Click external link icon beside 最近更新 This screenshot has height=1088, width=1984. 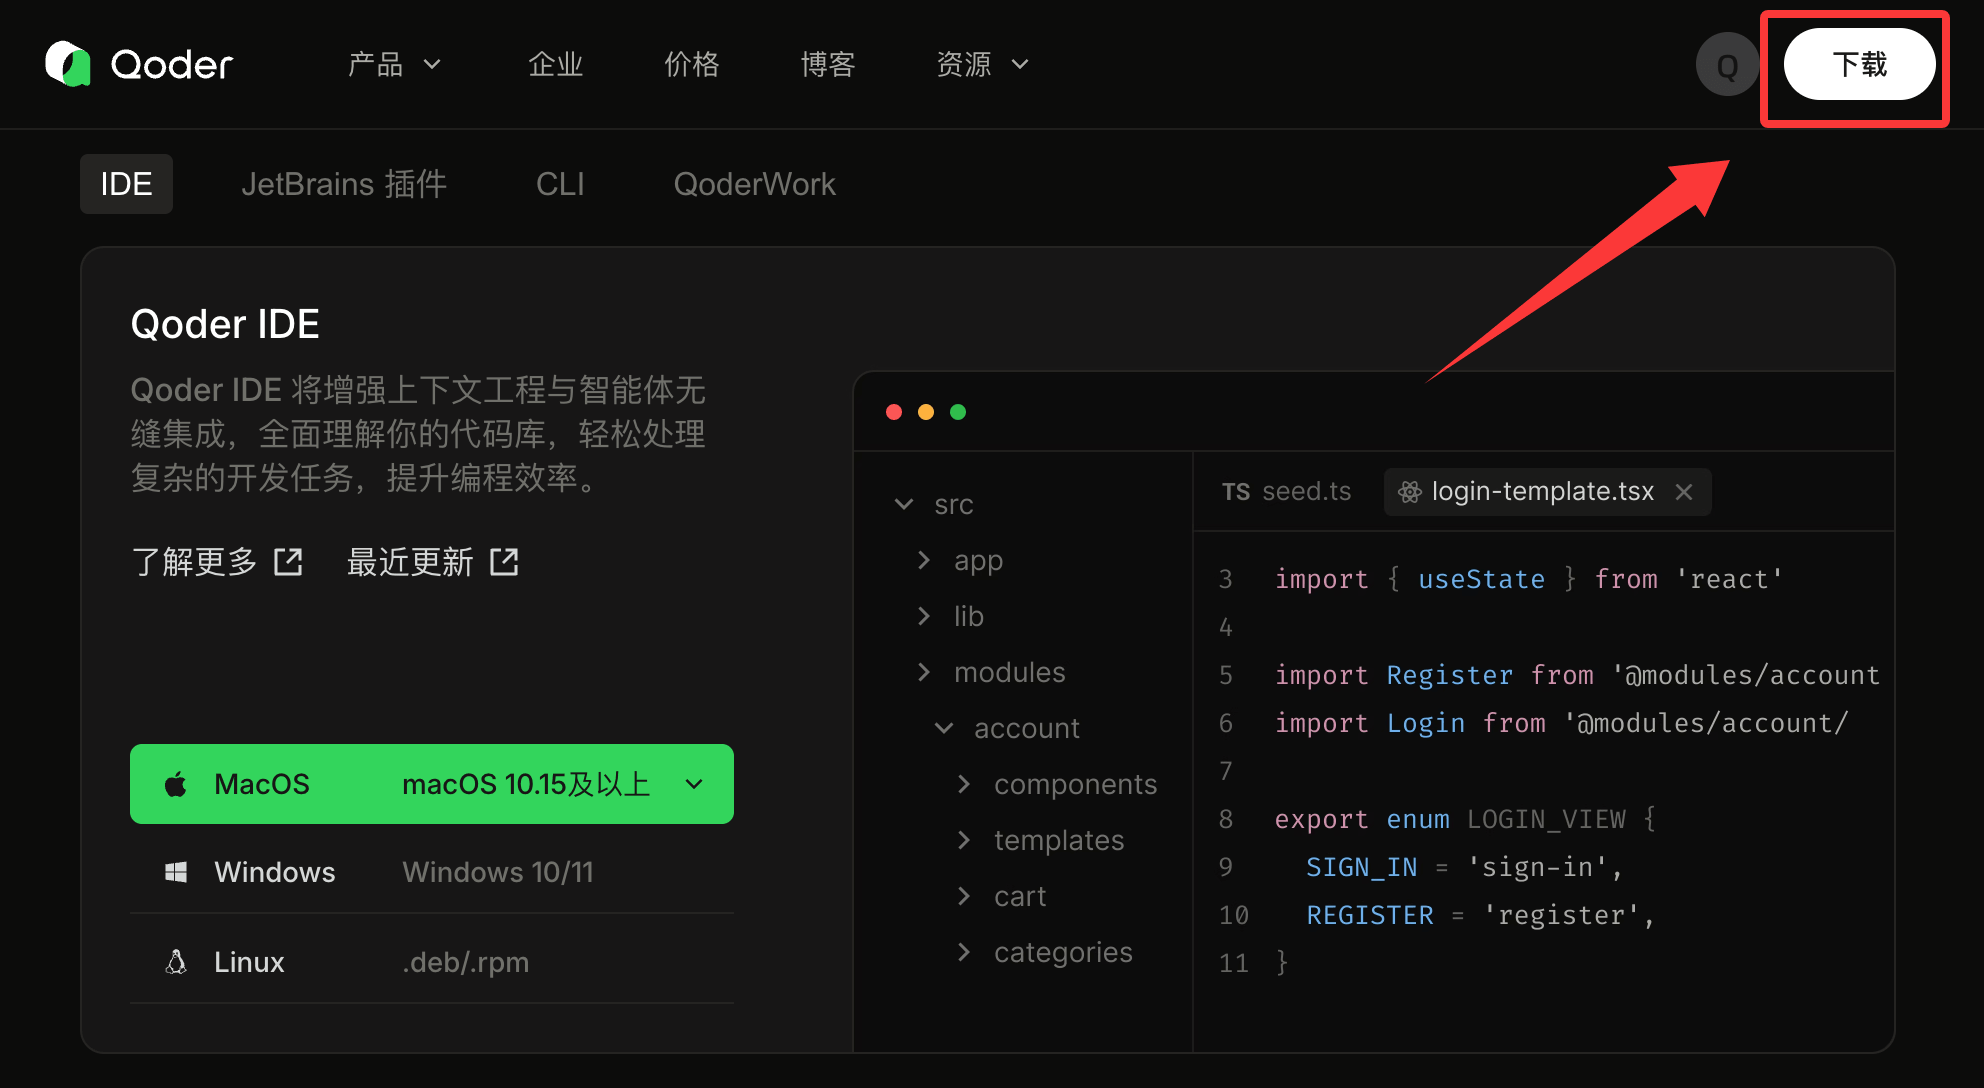tap(504, 562)
